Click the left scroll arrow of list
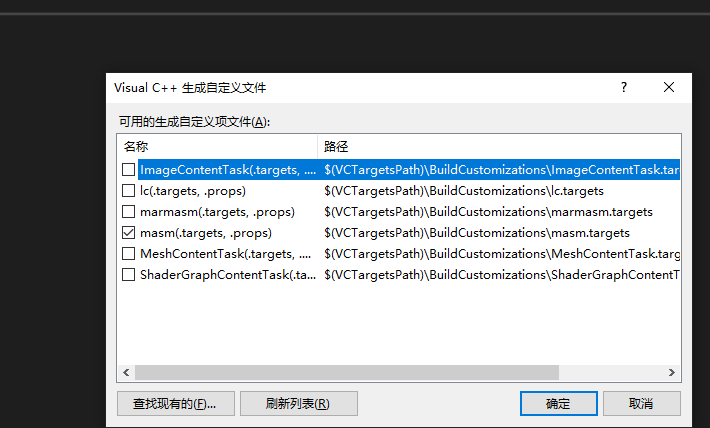This screenshot has height=428, width=710. [x=126, y=372]
